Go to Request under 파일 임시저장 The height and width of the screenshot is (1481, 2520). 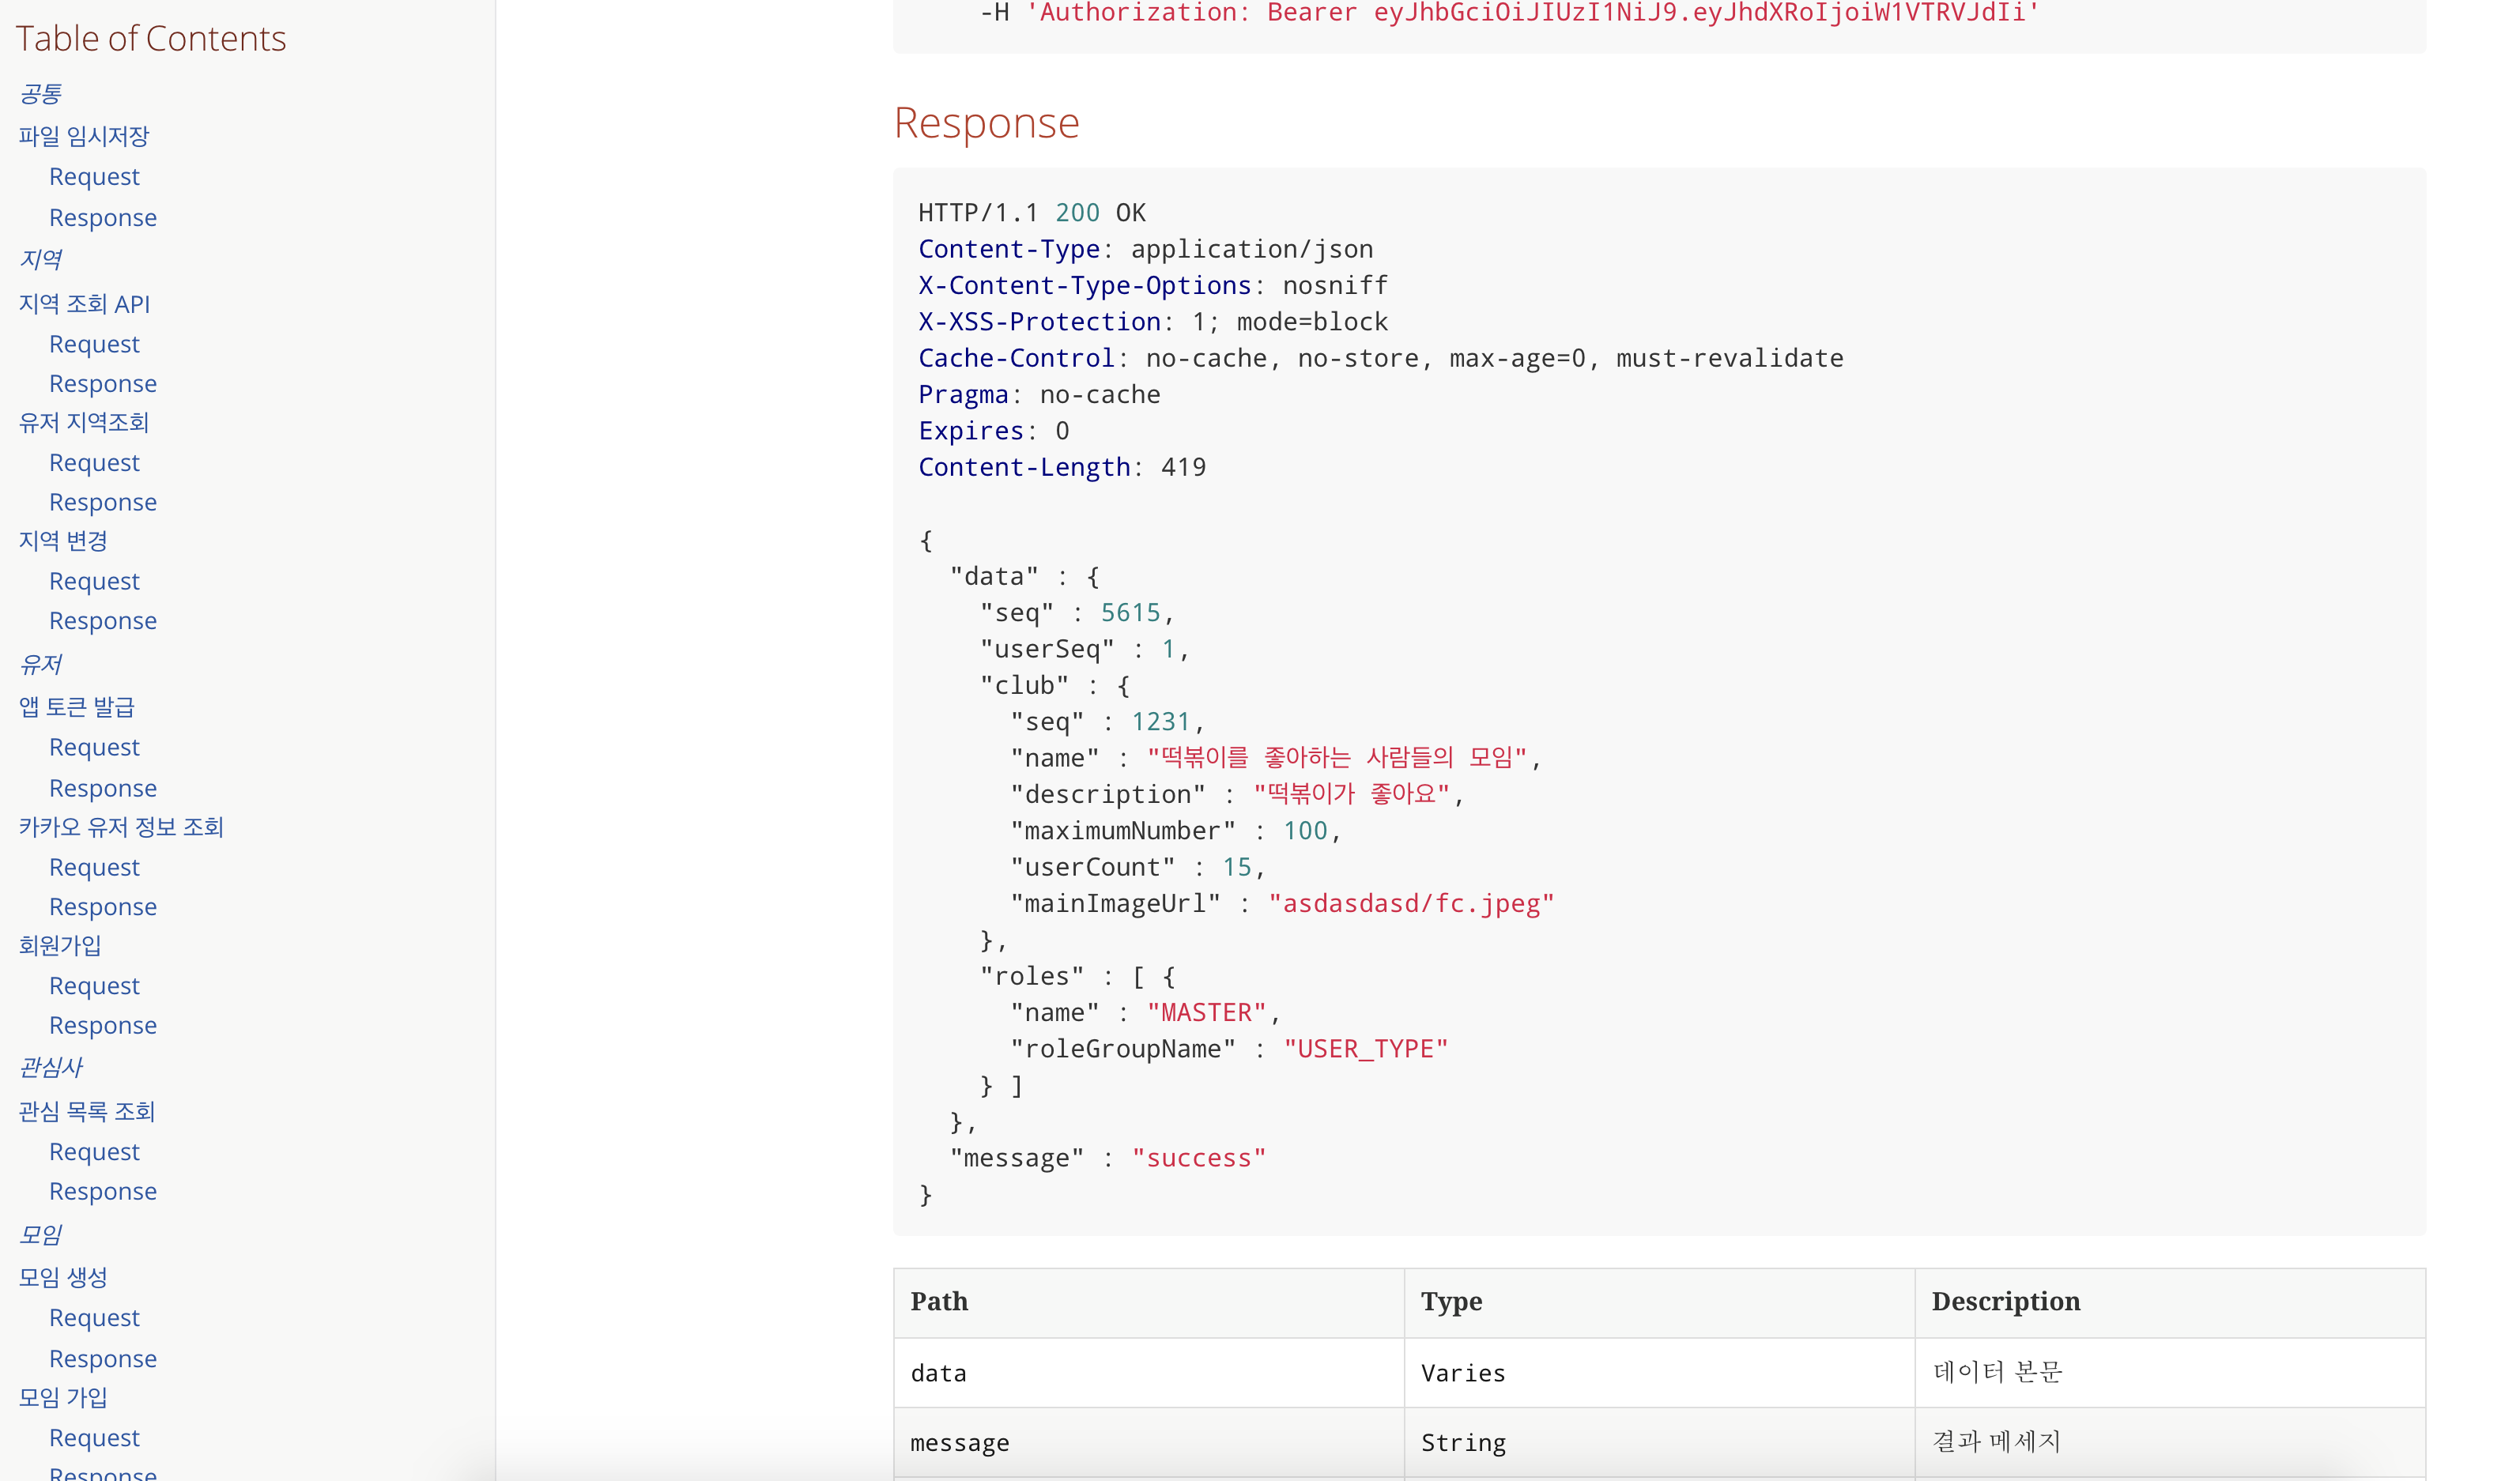(94, 177)
